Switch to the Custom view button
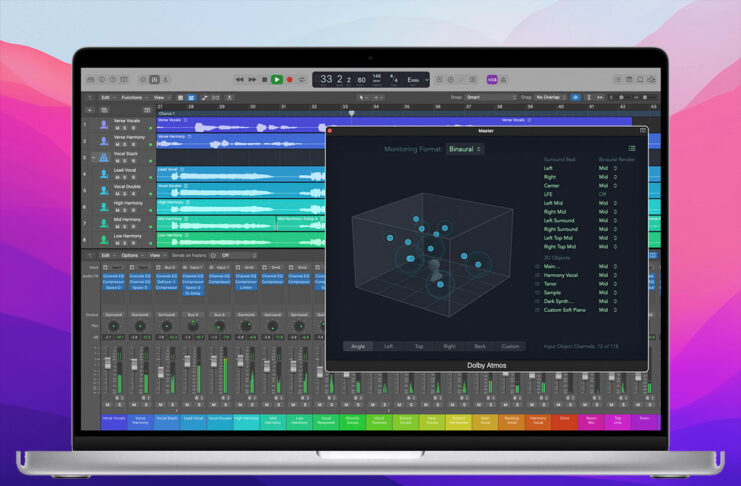Image resolution: width=741 pixels, height=486 pixels. (510, 346)
